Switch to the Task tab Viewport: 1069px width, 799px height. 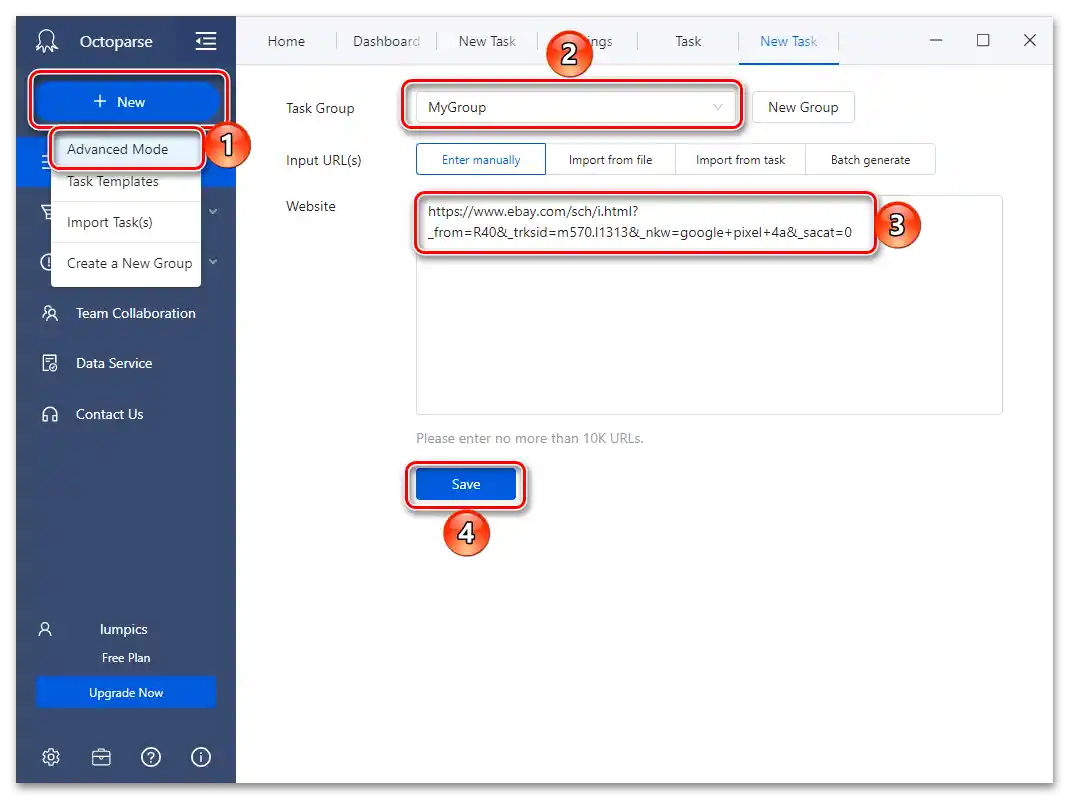tap(688, 41)
